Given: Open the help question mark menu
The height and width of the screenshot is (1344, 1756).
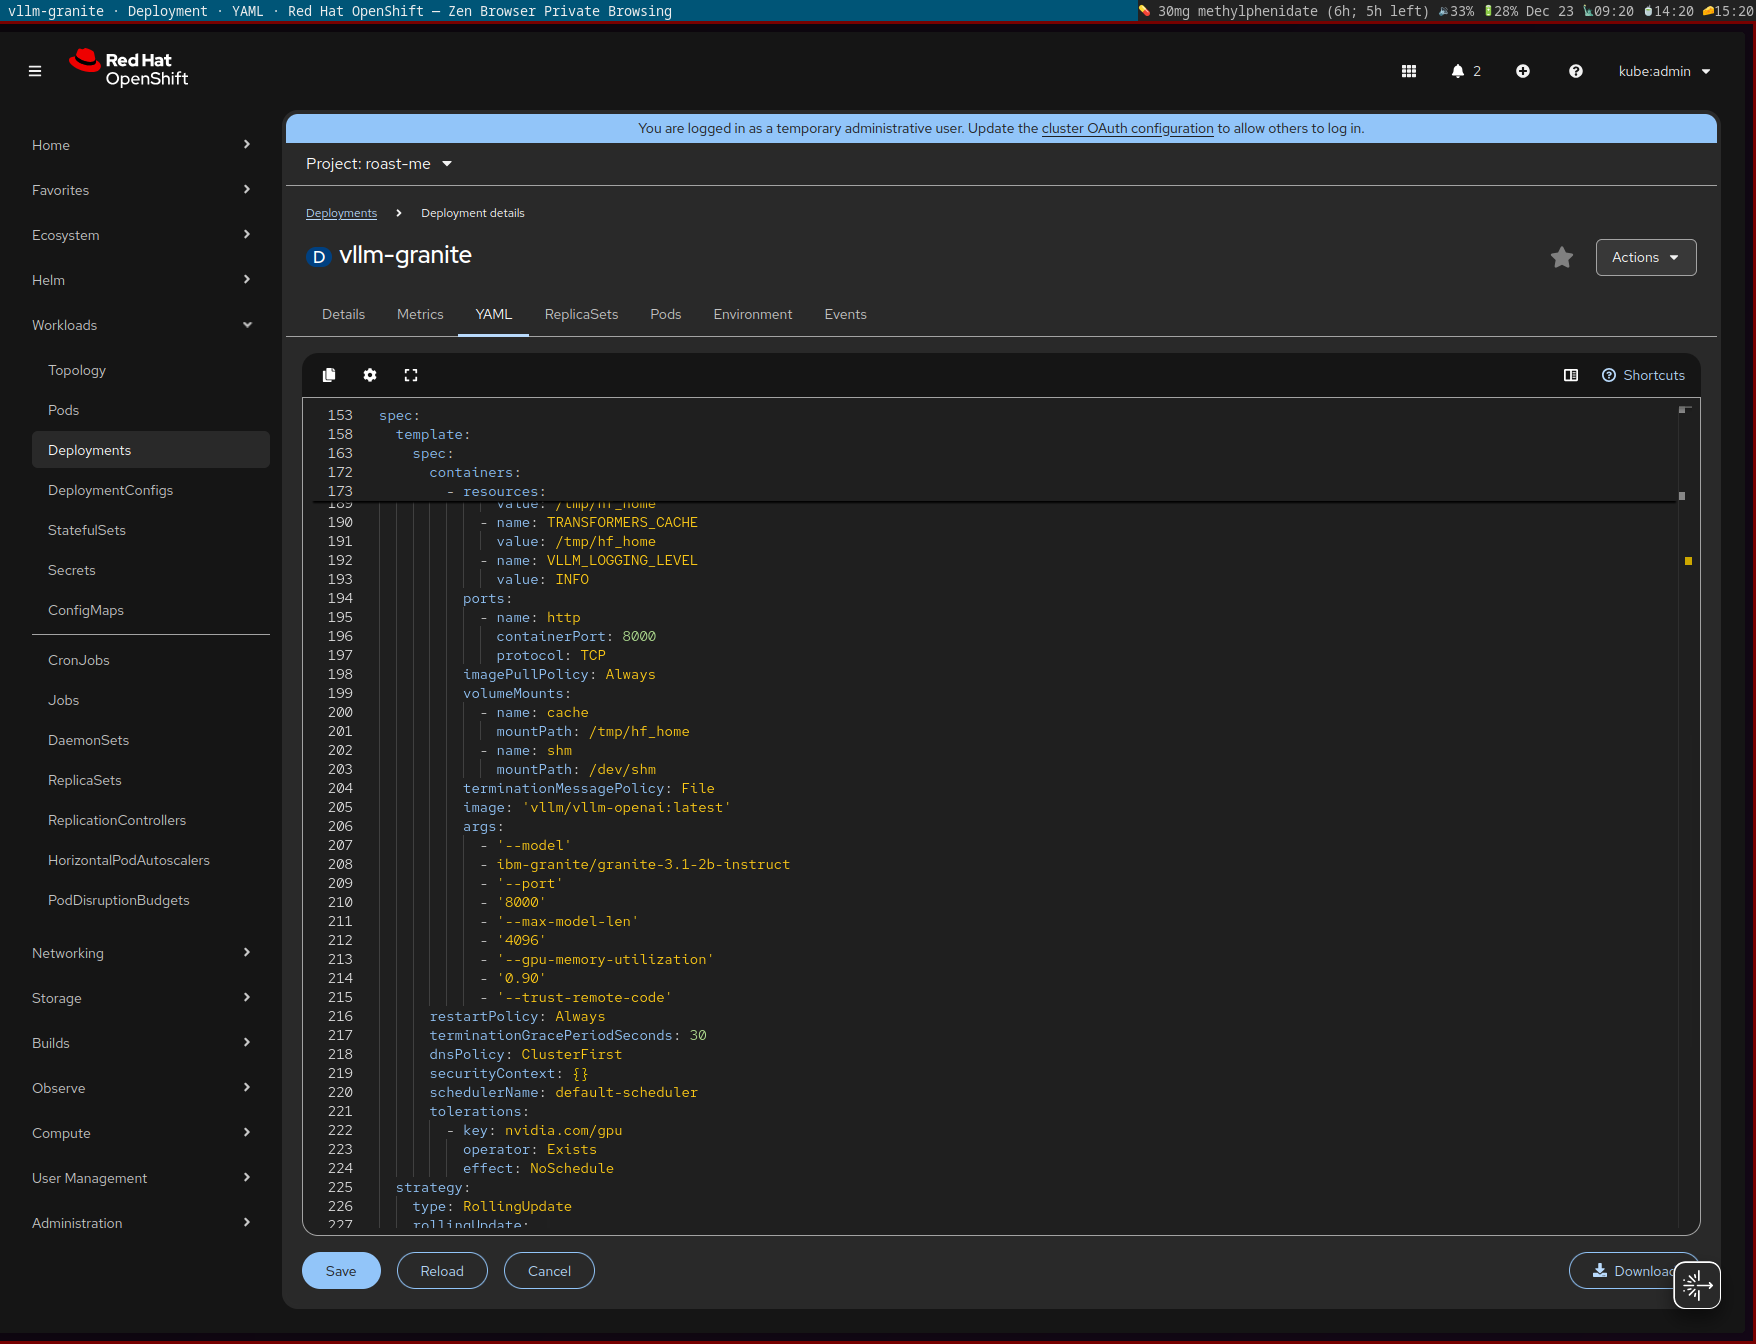Looking at the screenshot, I should pos(1575,71).
